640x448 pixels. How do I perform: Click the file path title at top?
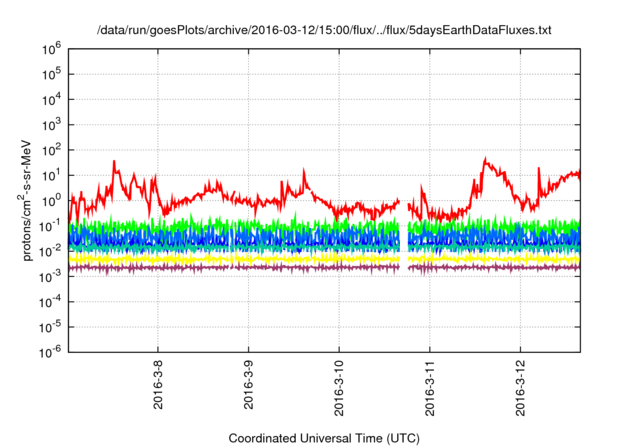(x=324, y=30)
